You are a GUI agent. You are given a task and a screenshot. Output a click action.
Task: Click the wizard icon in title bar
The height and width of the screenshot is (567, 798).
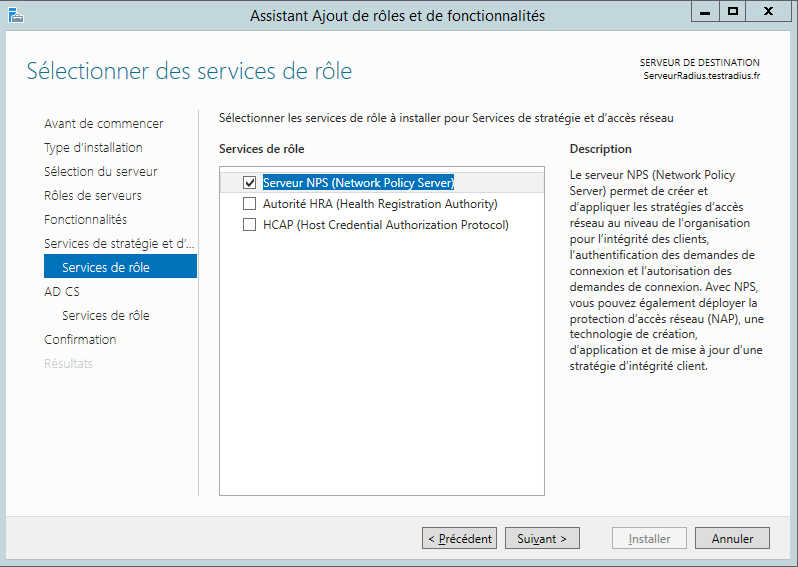click(x=13, y=14)
